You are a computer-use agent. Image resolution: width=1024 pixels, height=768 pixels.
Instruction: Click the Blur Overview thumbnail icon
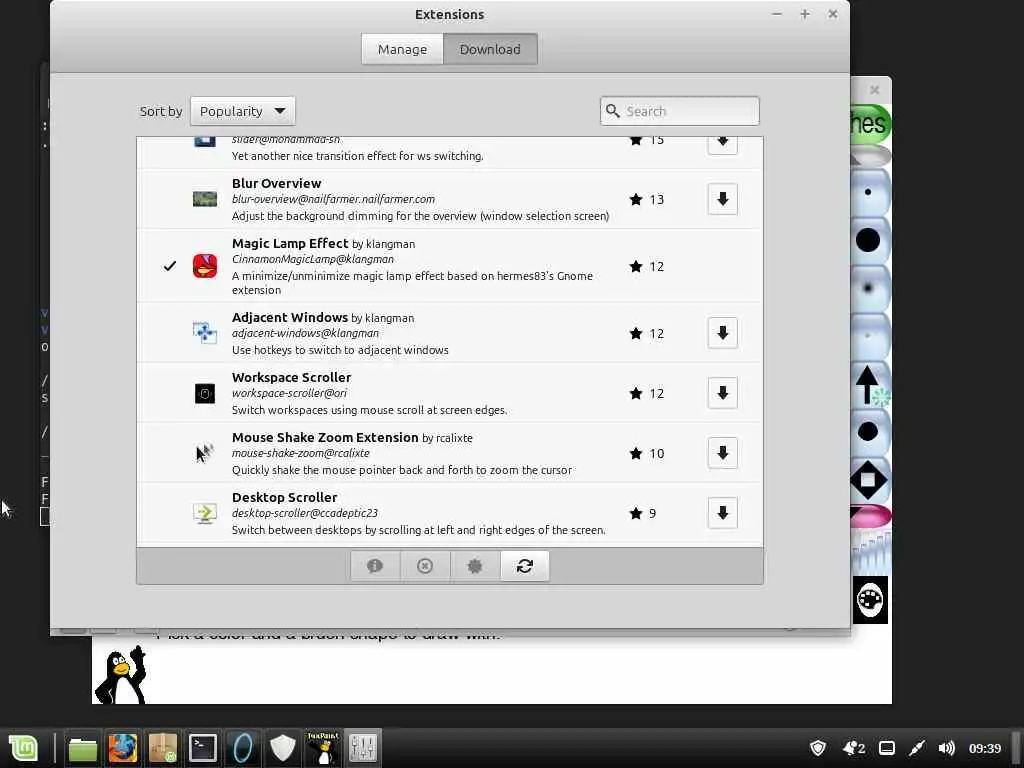coord(205,199)
